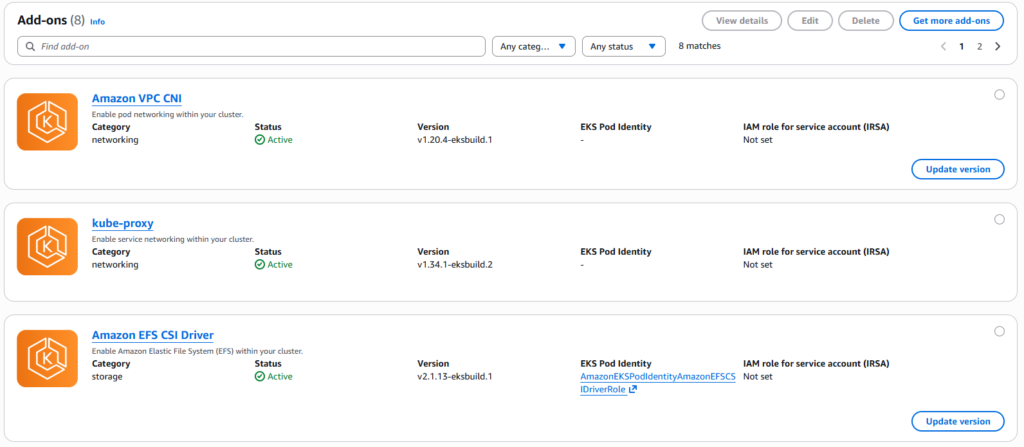Go to previous page using left chevron
Screen dimensions: 1024x447
click(x=943, y=46)
